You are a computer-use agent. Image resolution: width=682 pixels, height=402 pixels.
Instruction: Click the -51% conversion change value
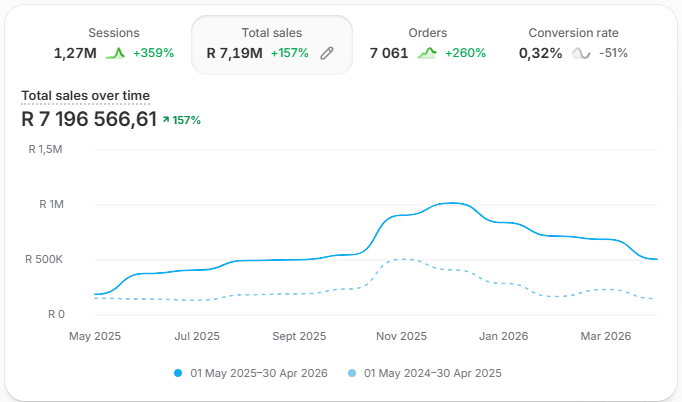click(614, 53)
